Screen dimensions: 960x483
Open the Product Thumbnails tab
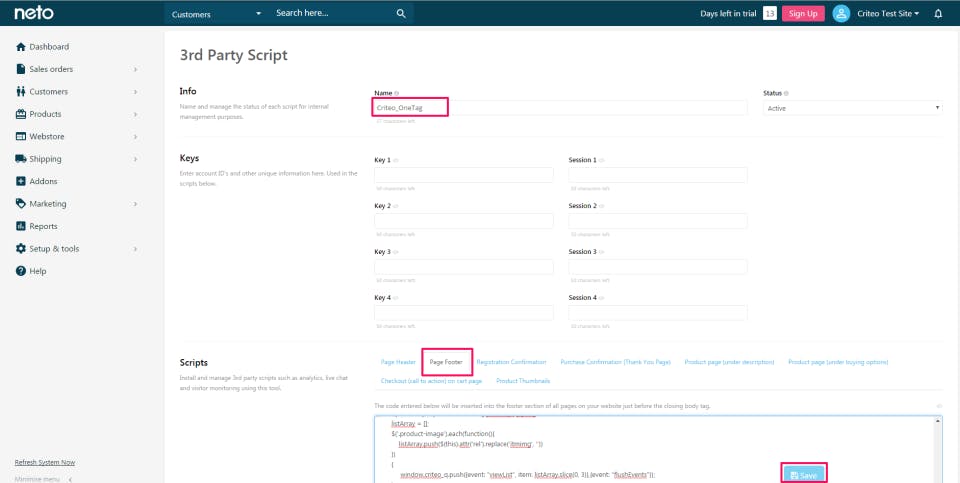(523, 381)
